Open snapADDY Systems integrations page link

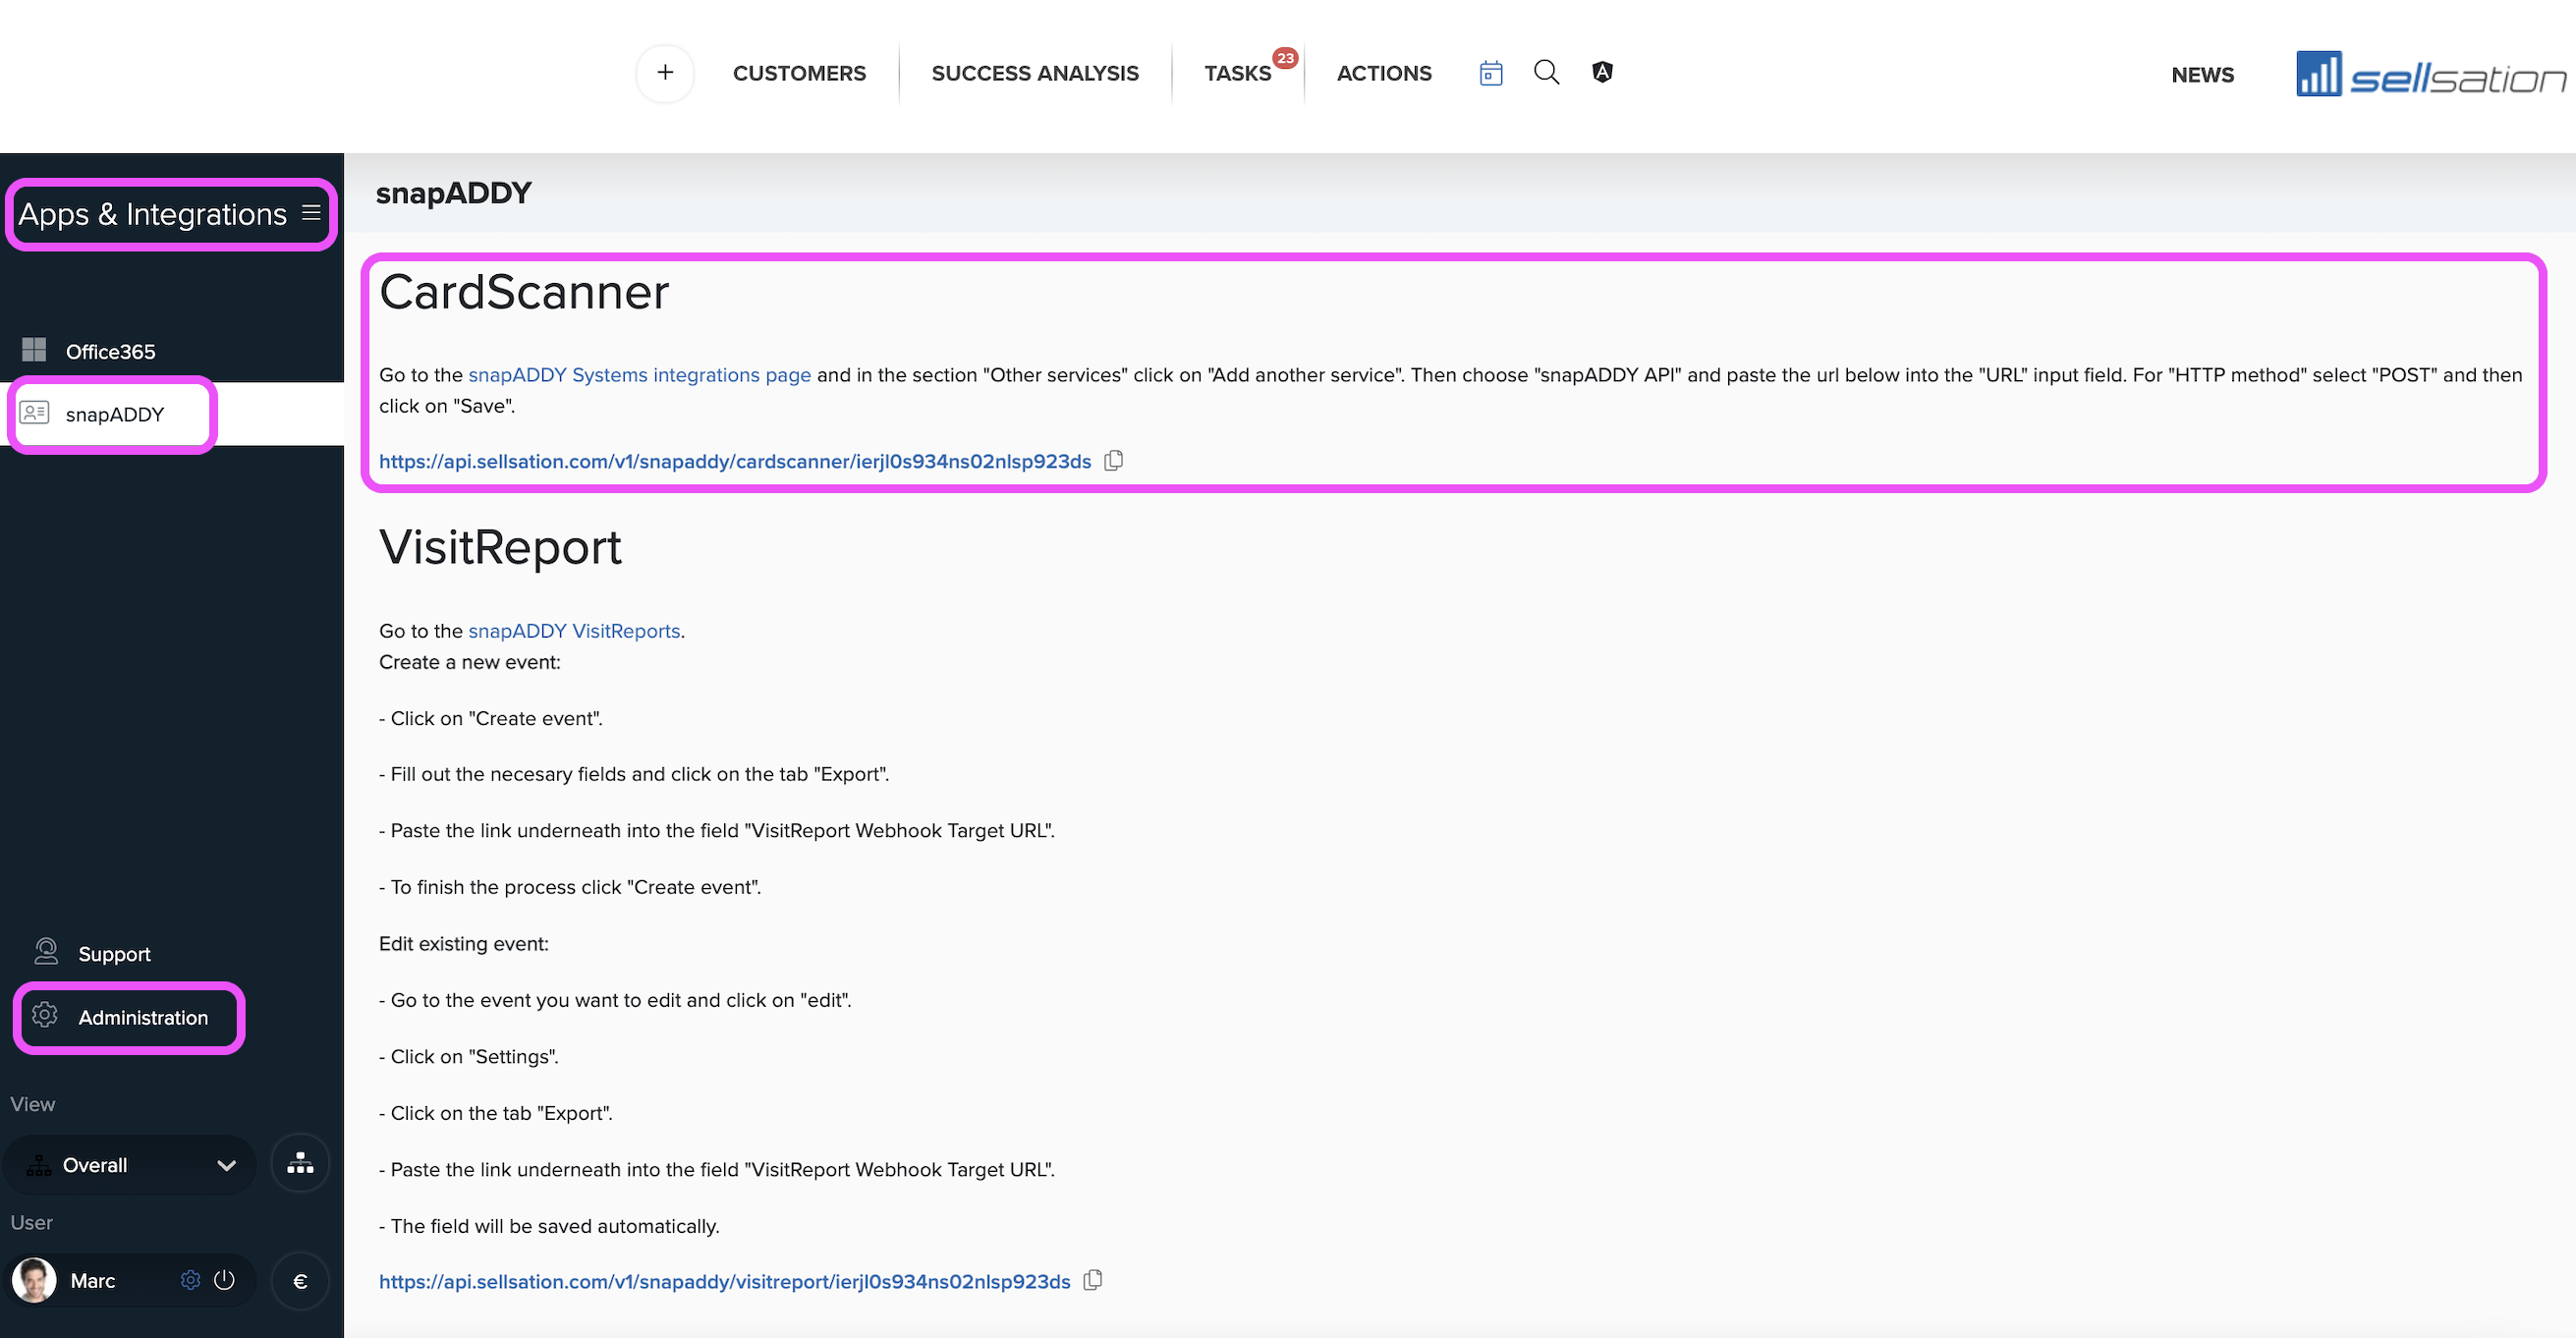[639, 375]
